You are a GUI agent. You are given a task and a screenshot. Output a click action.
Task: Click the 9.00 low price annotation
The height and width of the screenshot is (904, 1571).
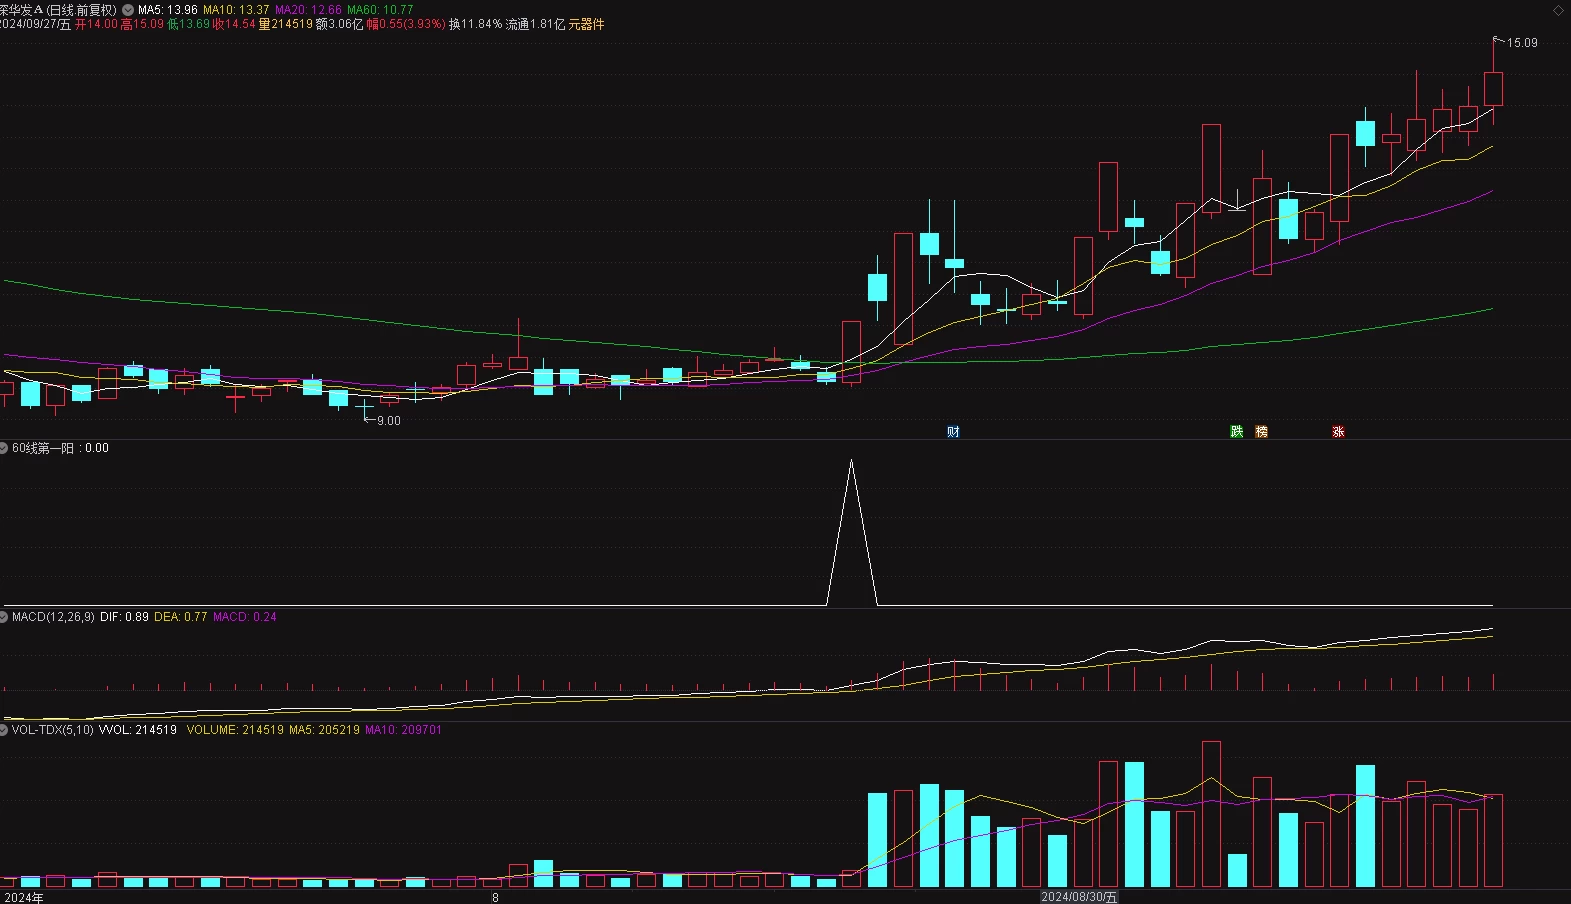(389, 421)
